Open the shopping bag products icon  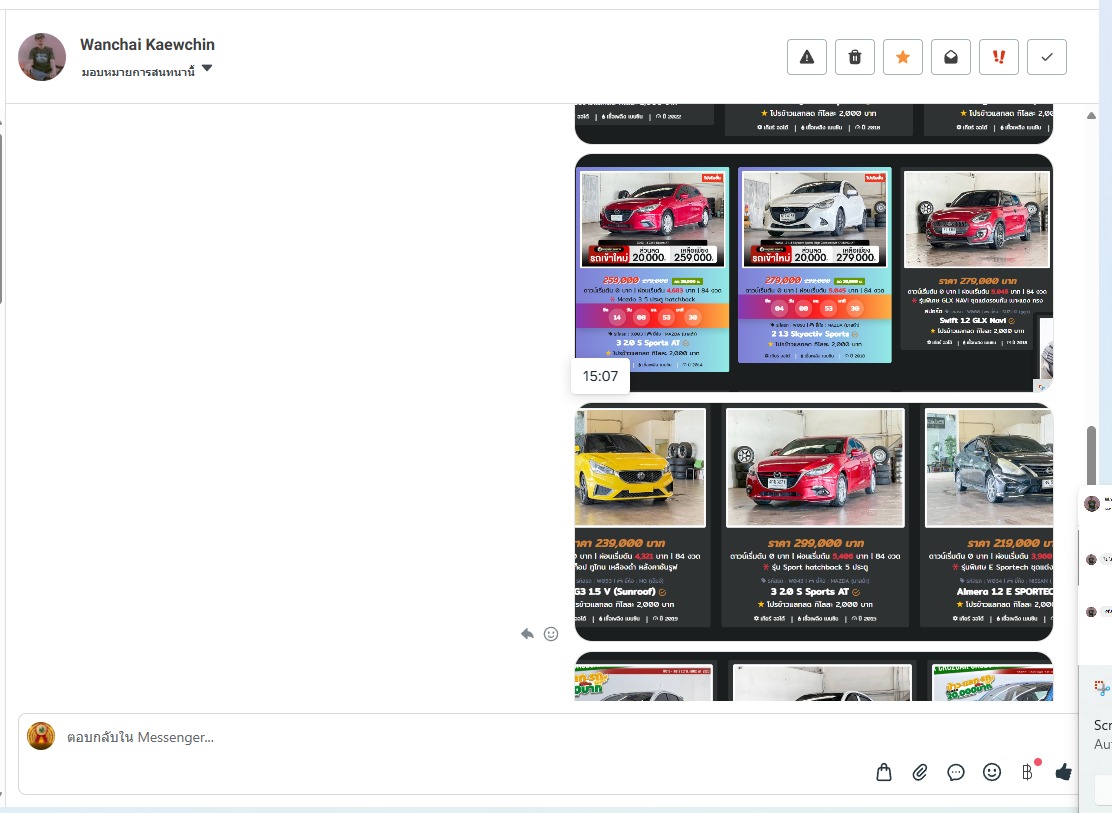[x=884, y=772]
